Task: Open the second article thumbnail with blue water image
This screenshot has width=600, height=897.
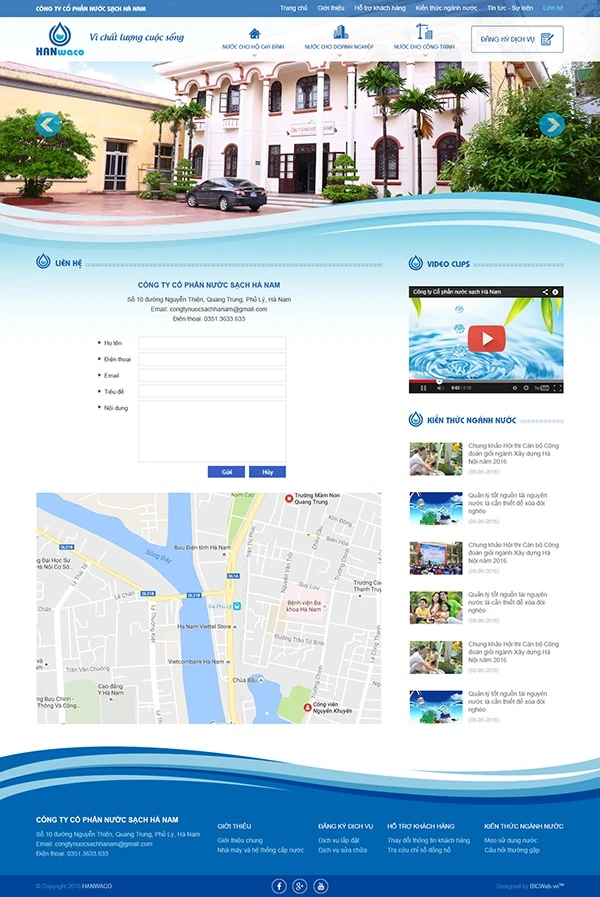Action: coord(436,509)
